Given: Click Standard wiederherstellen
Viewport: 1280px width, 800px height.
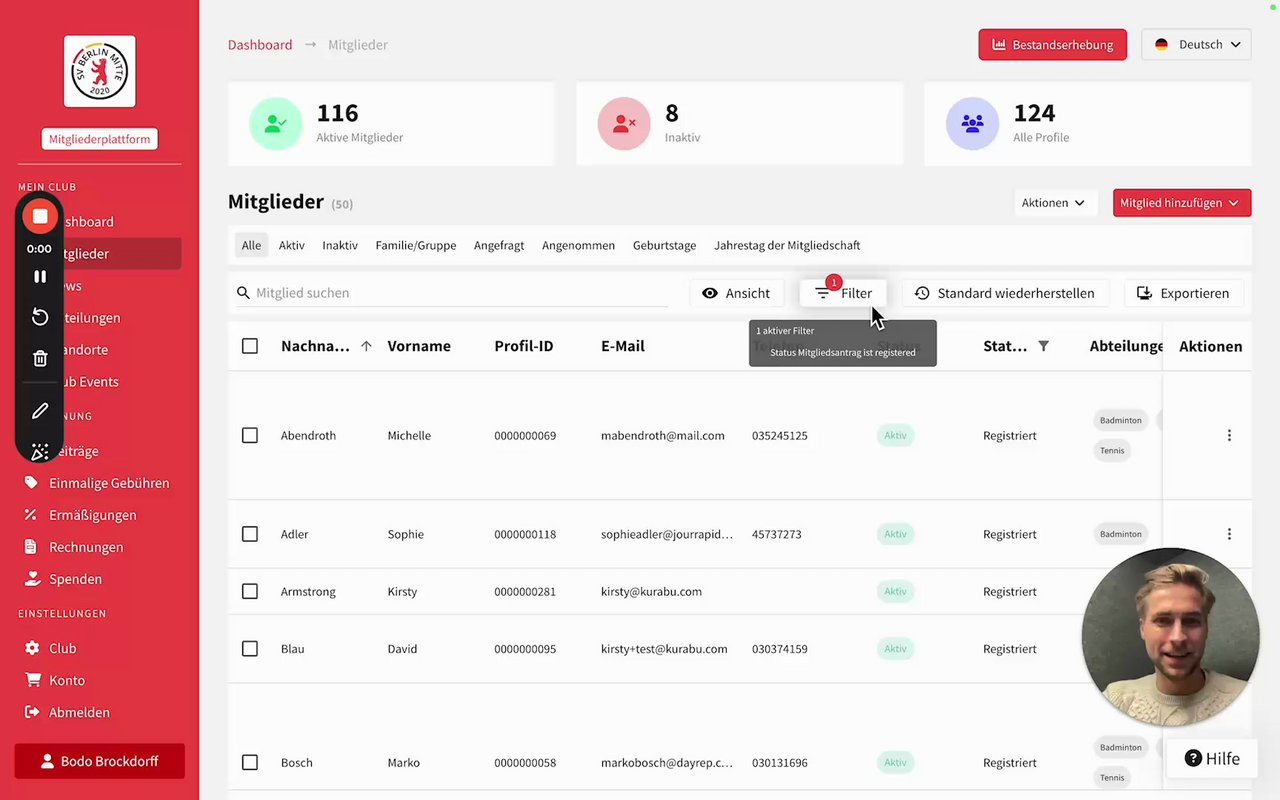Looking at the screenshot, I should point(1005,293).
